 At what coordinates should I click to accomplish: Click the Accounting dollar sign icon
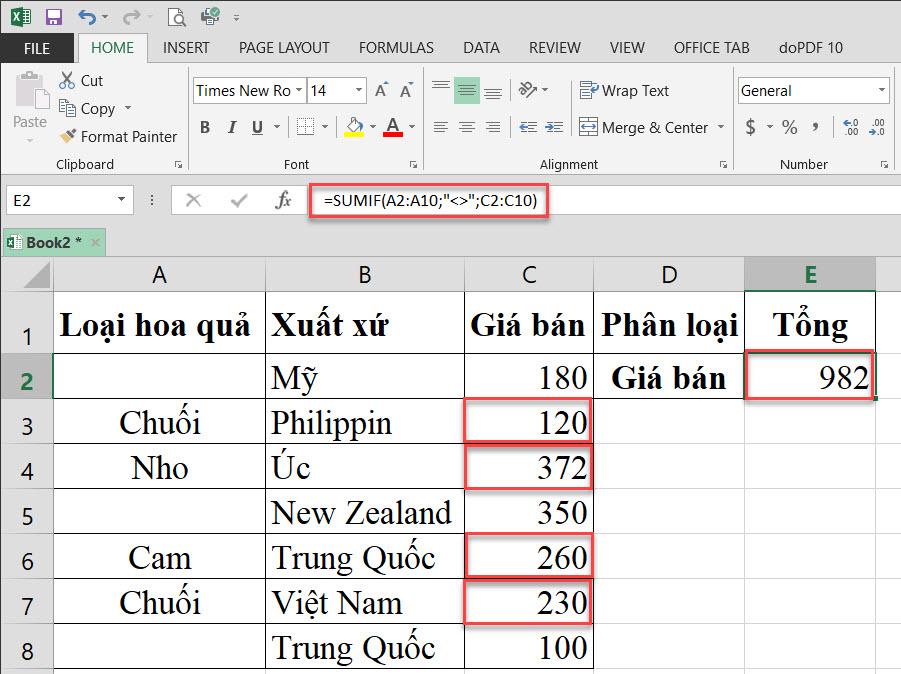[749, 127]
